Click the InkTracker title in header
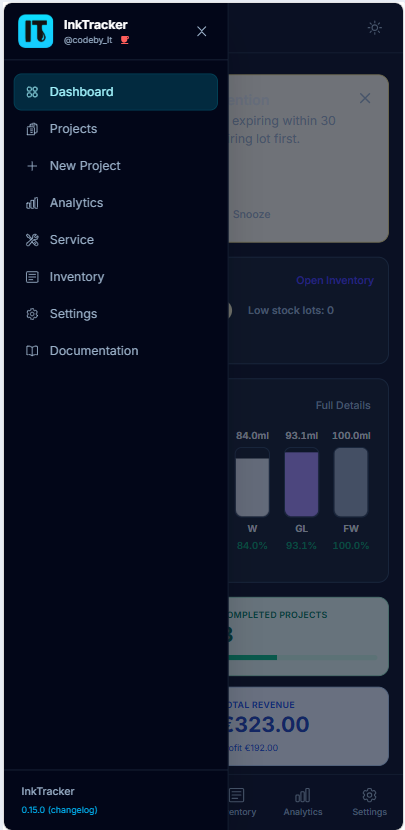405x830 pixels. 95,25
